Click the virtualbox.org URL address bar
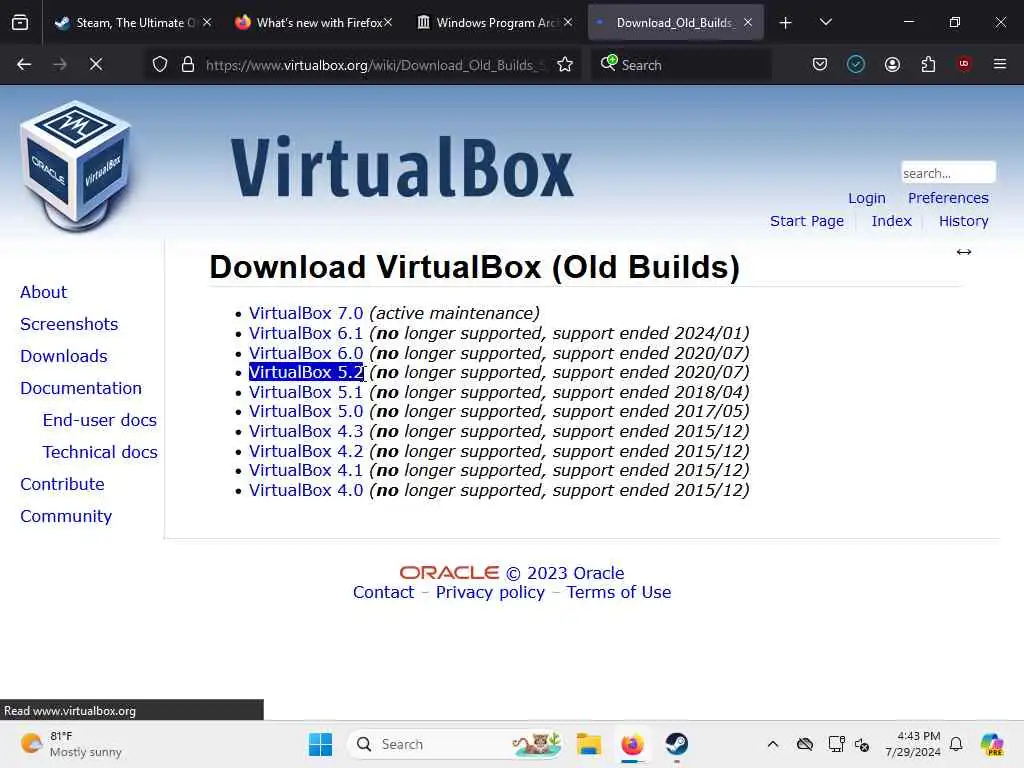 tap(376, 65)
